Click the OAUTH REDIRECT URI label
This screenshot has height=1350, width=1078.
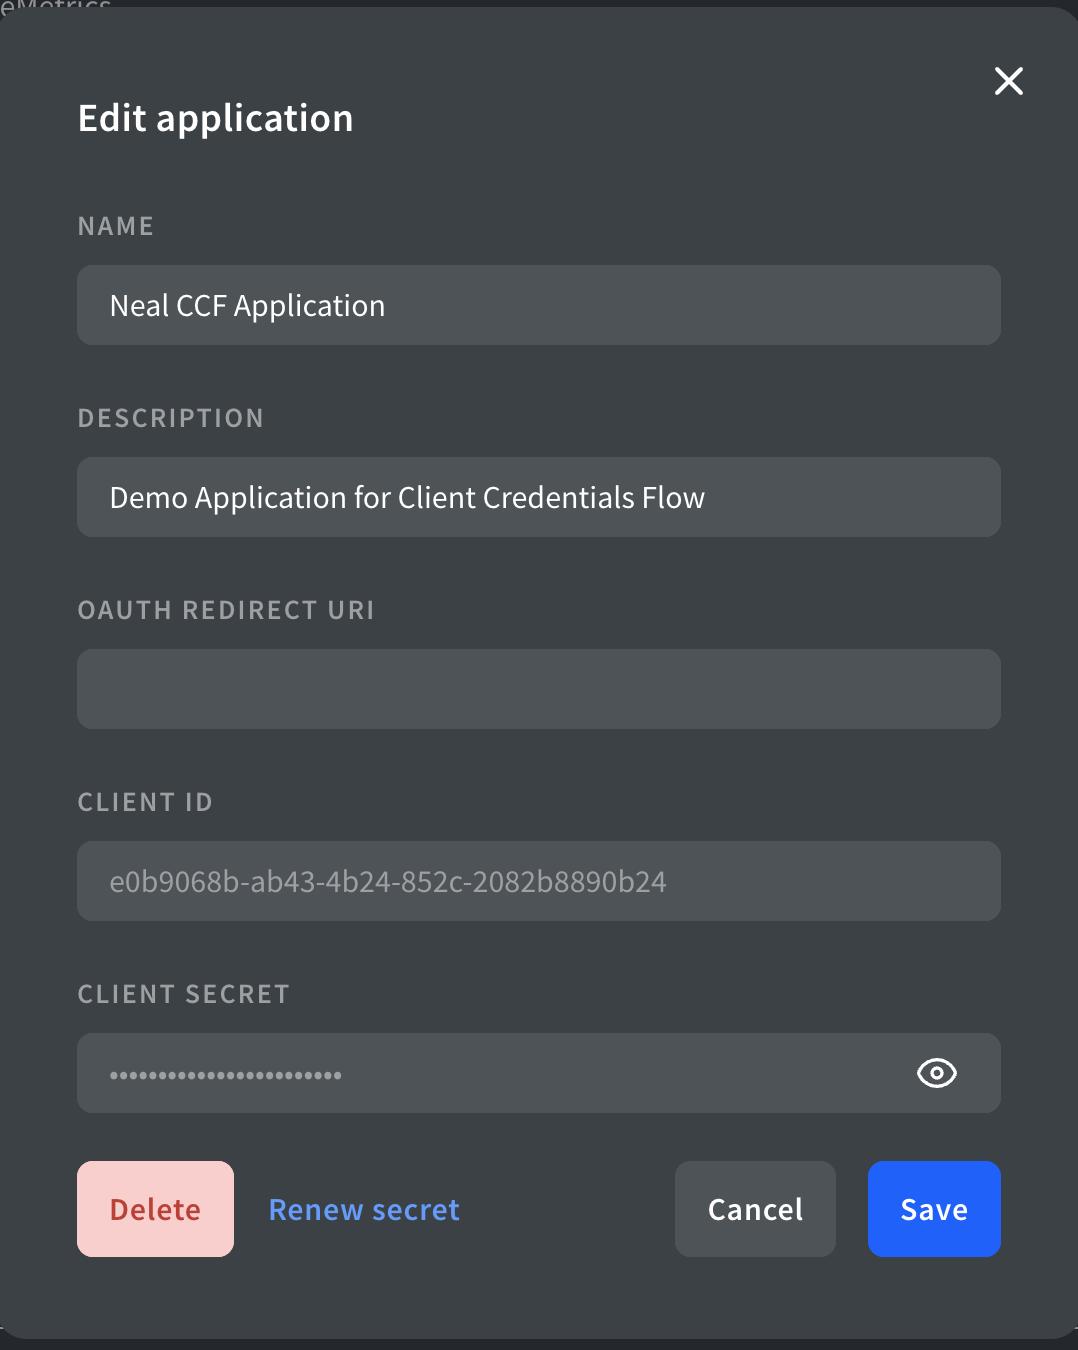(x=226, y=610)
